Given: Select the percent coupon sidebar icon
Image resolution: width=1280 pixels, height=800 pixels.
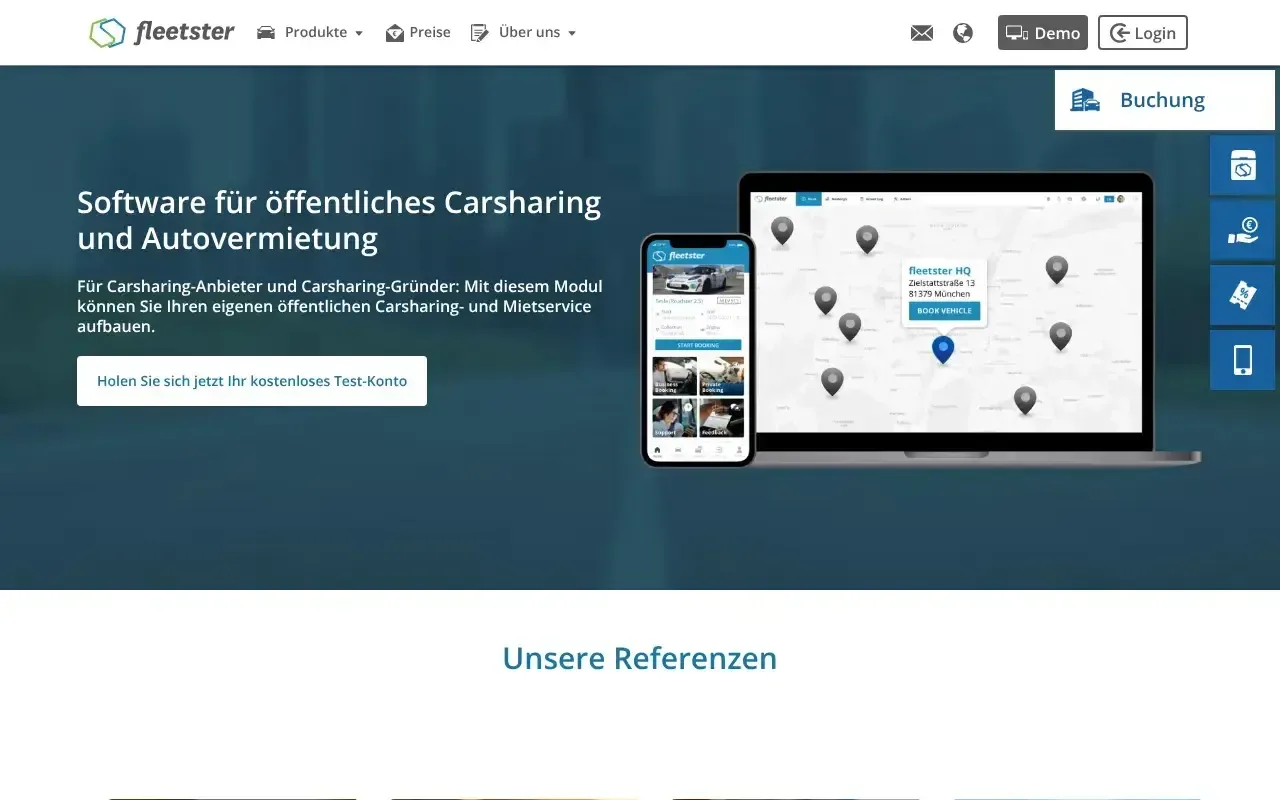Looking at the screenshot, I should (1242, 296).
